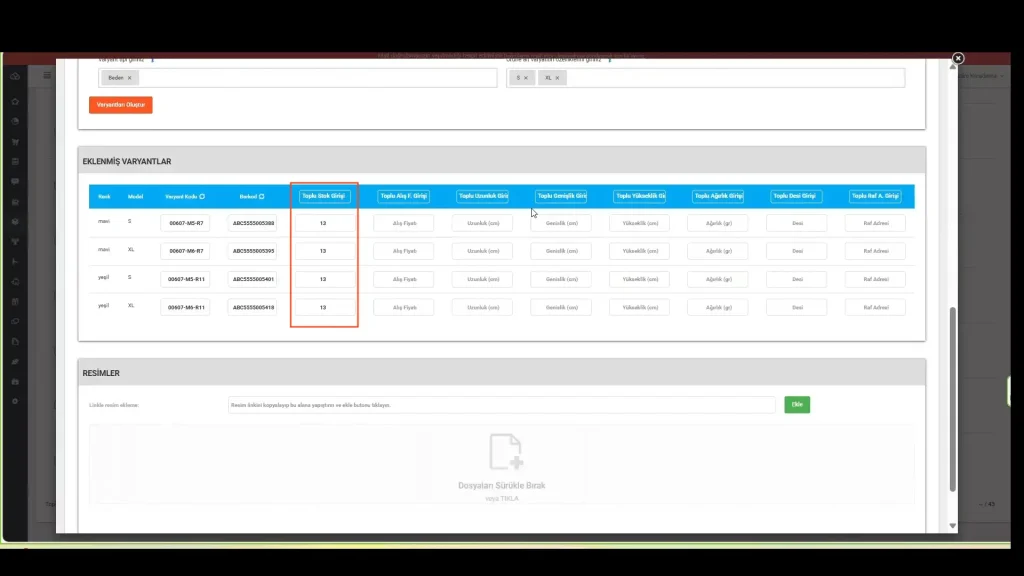1024x576 pixels.
Task: Click Toplu Alış F. Girişi header button
Action: 403,196
